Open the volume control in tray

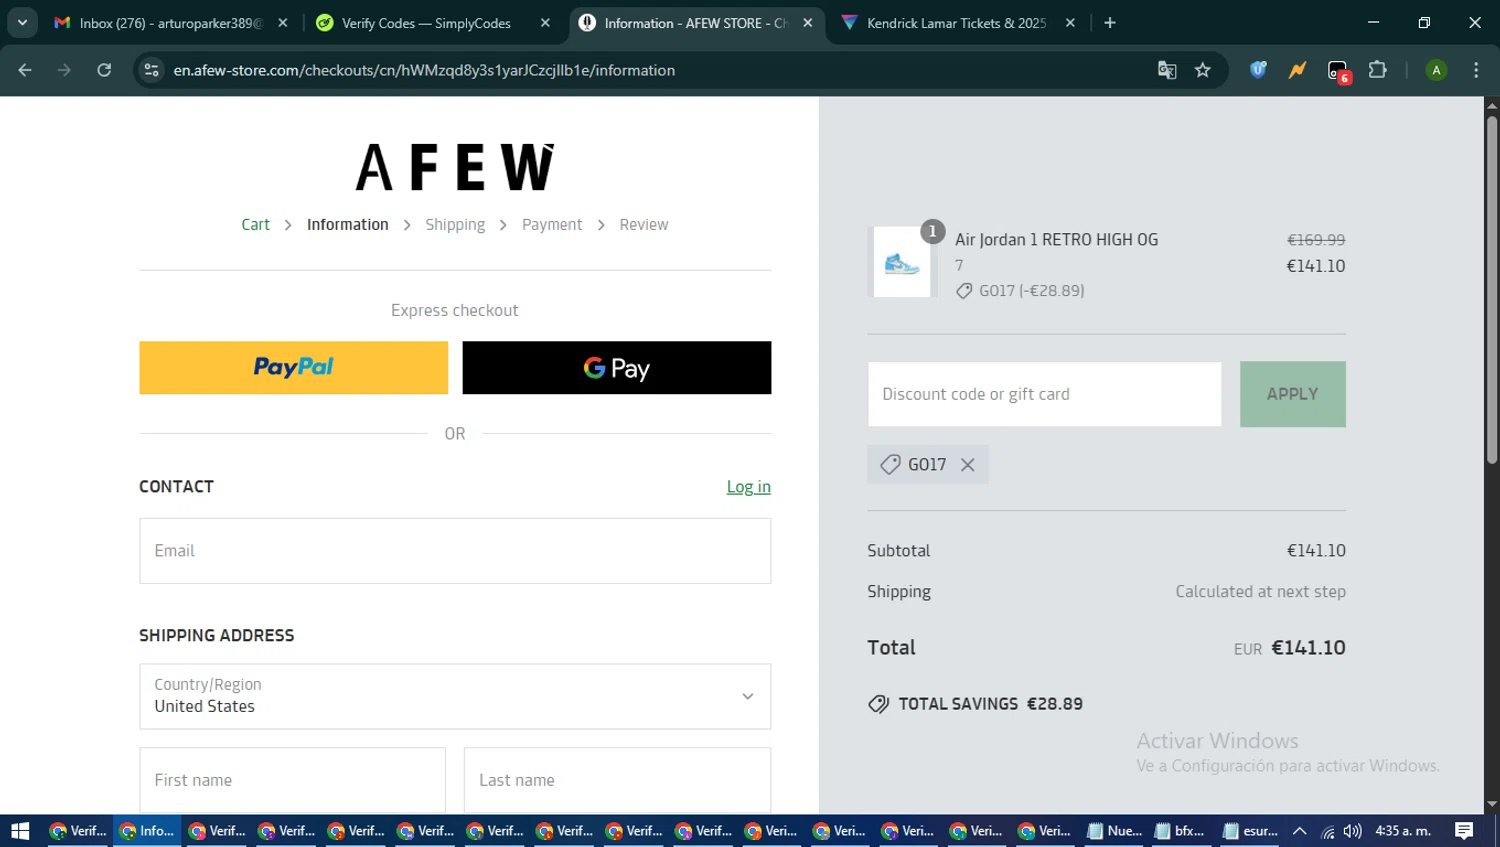[1353, 831]
